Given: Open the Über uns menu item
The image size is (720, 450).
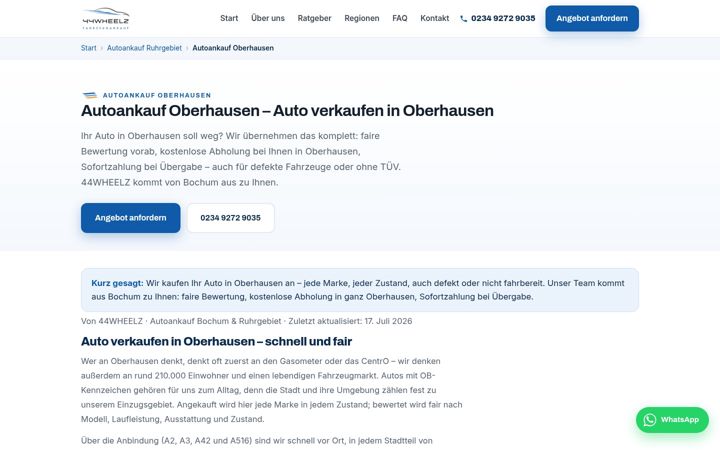Looking at the screenshot, I should [268, 18].
